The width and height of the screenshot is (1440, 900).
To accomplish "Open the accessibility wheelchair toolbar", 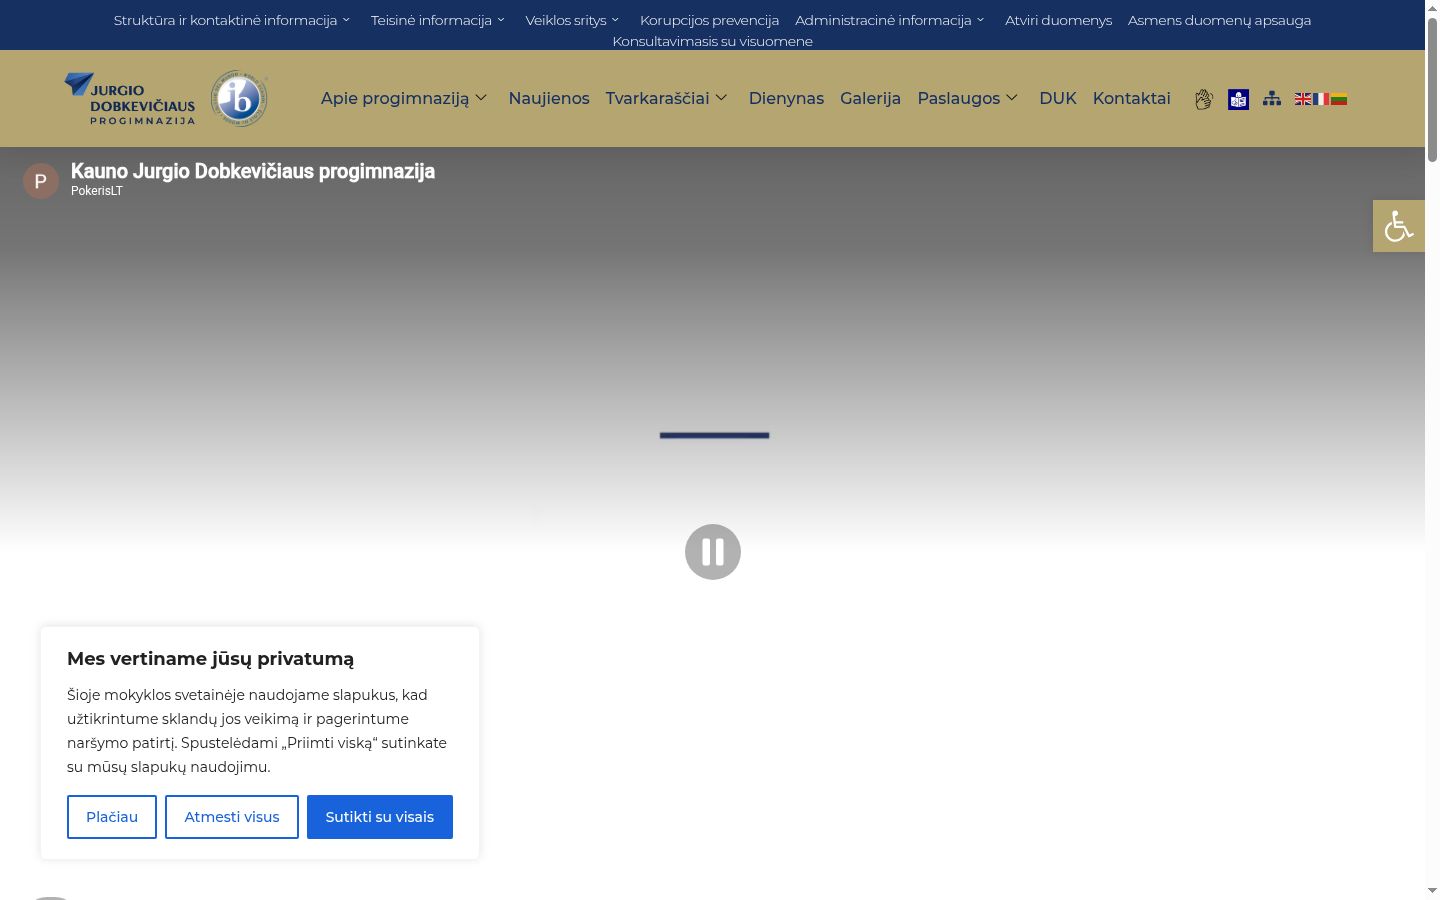I will (x=1399, y=226).
